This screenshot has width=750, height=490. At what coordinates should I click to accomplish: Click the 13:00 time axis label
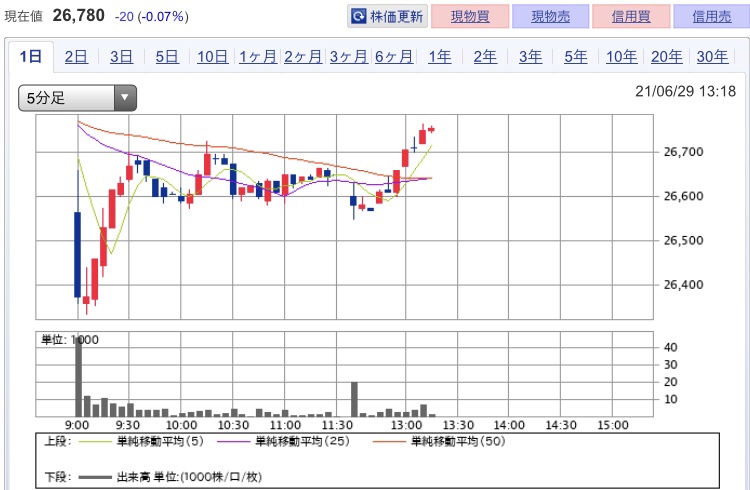coord(406,425)
